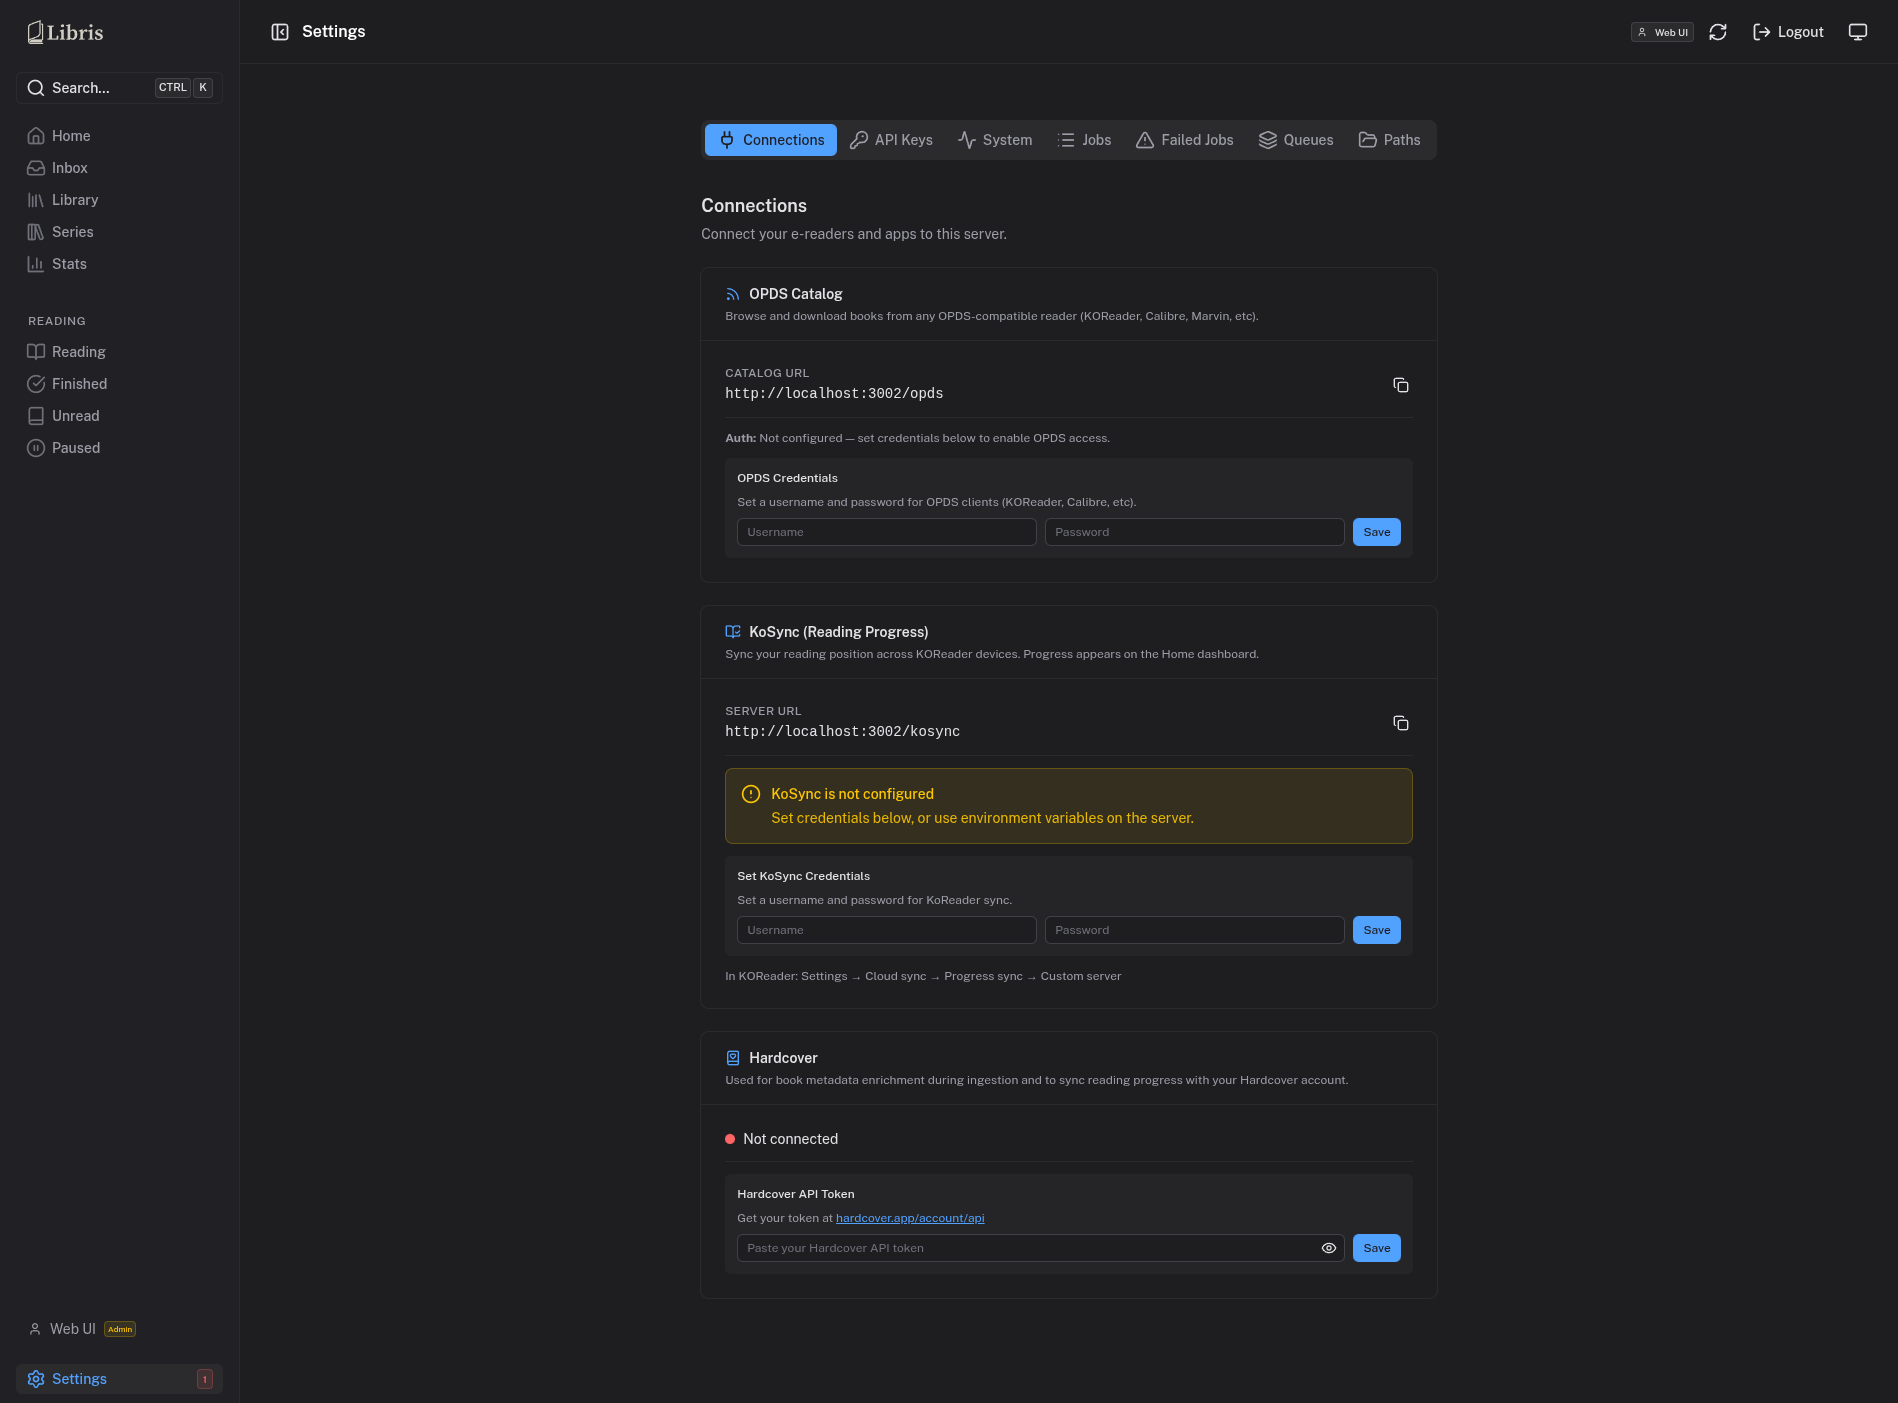Collapse the sidebar panel icon
This screenshot has height=1403, width=1898.
[x=280, y=32]
